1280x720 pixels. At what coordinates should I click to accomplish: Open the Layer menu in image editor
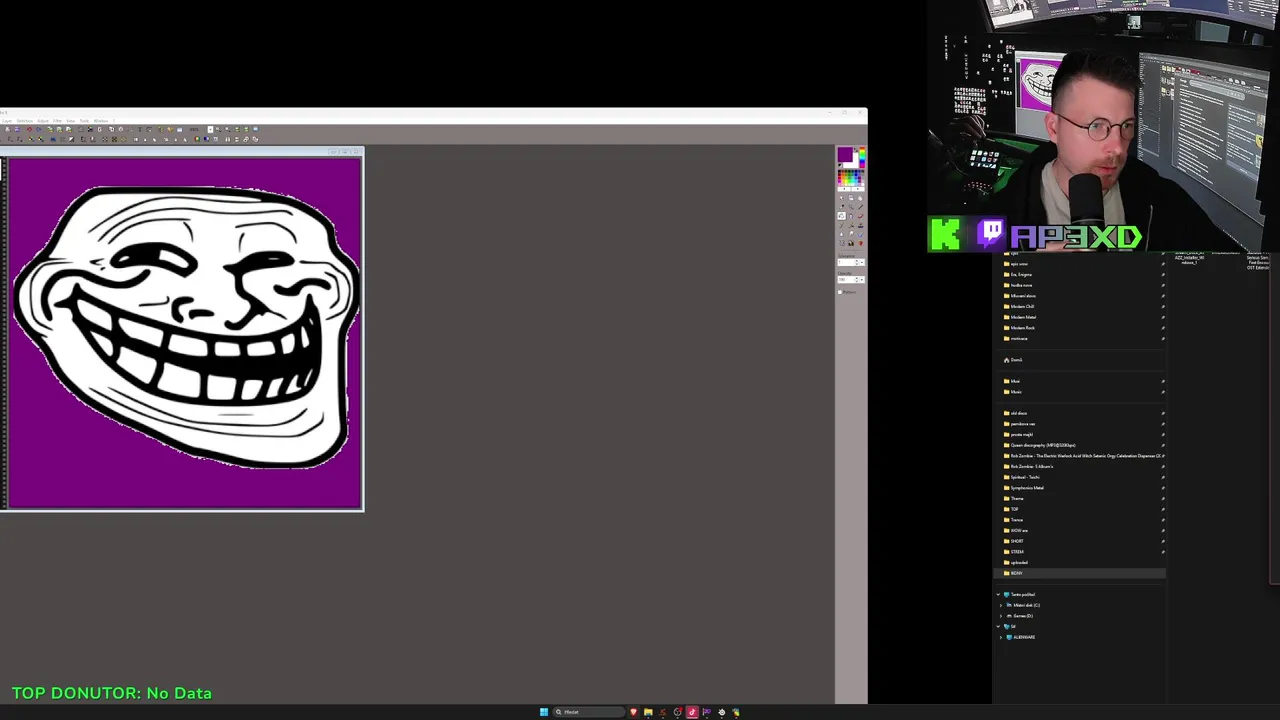coord(7,121)
